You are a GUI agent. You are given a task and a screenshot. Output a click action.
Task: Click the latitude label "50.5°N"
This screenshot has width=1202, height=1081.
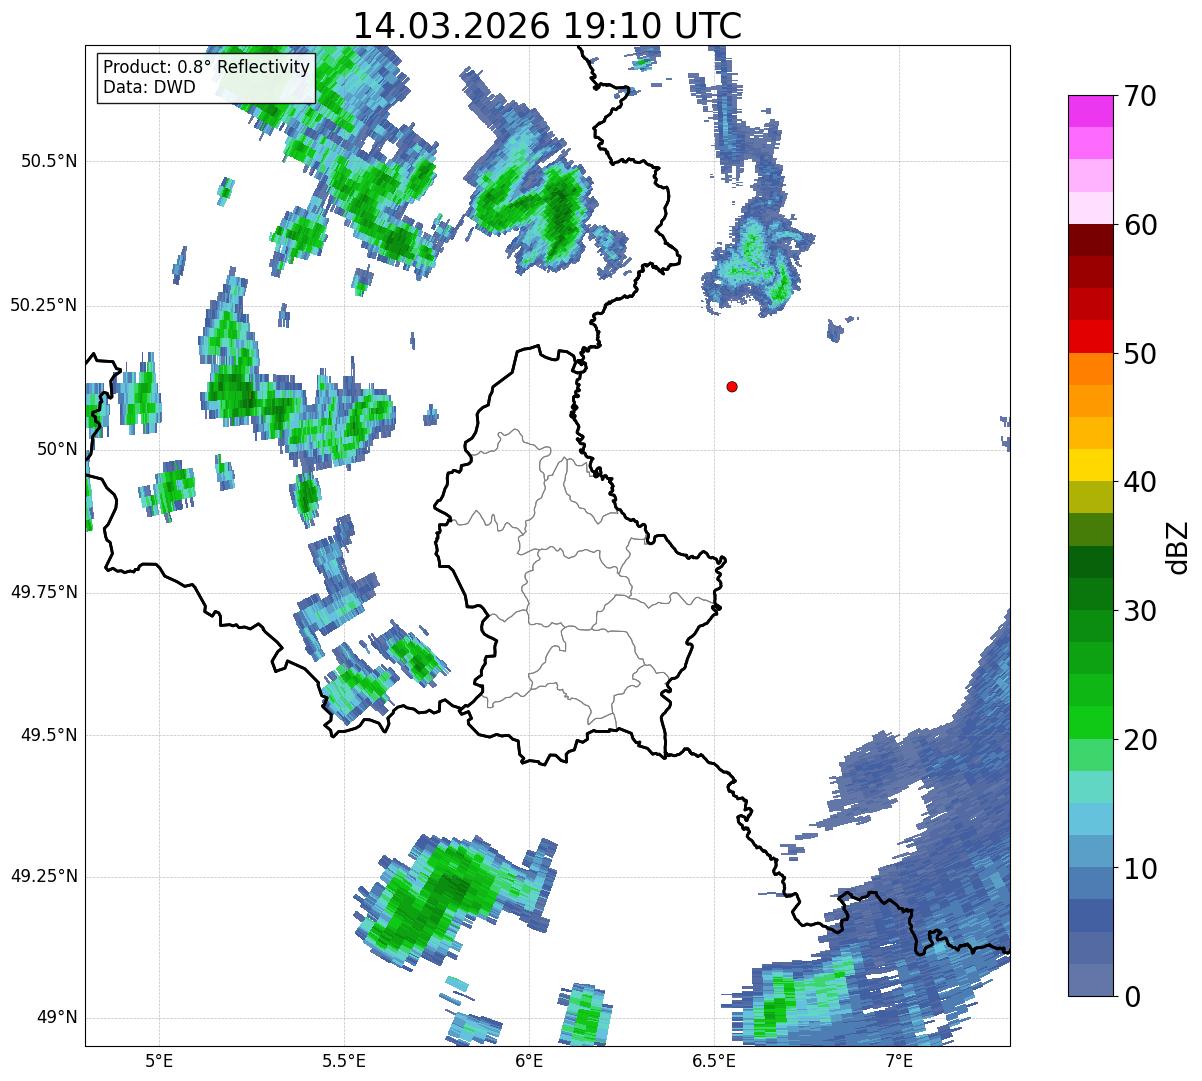[x=49, y=161]
